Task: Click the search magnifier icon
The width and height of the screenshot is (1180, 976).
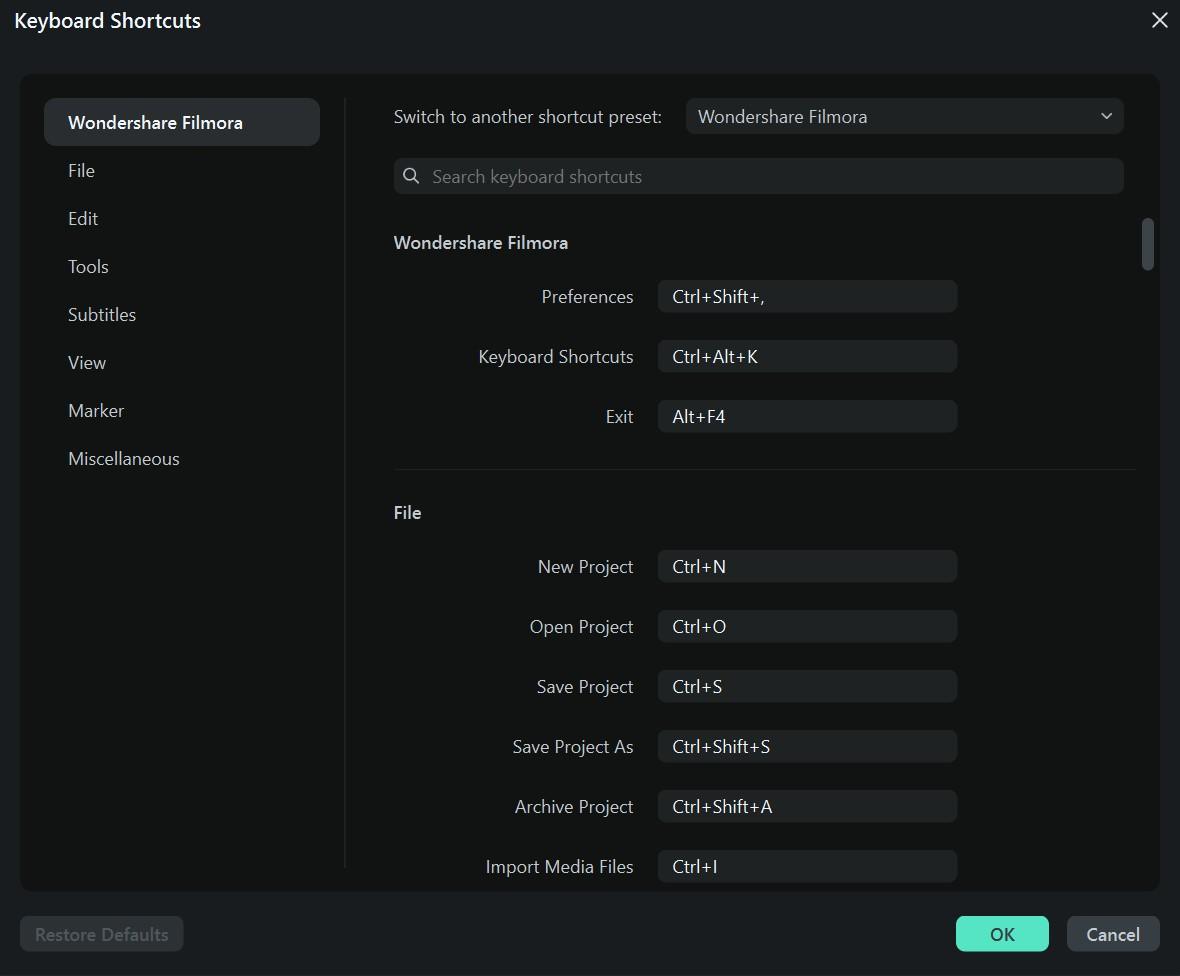Action: coord(411,176)
